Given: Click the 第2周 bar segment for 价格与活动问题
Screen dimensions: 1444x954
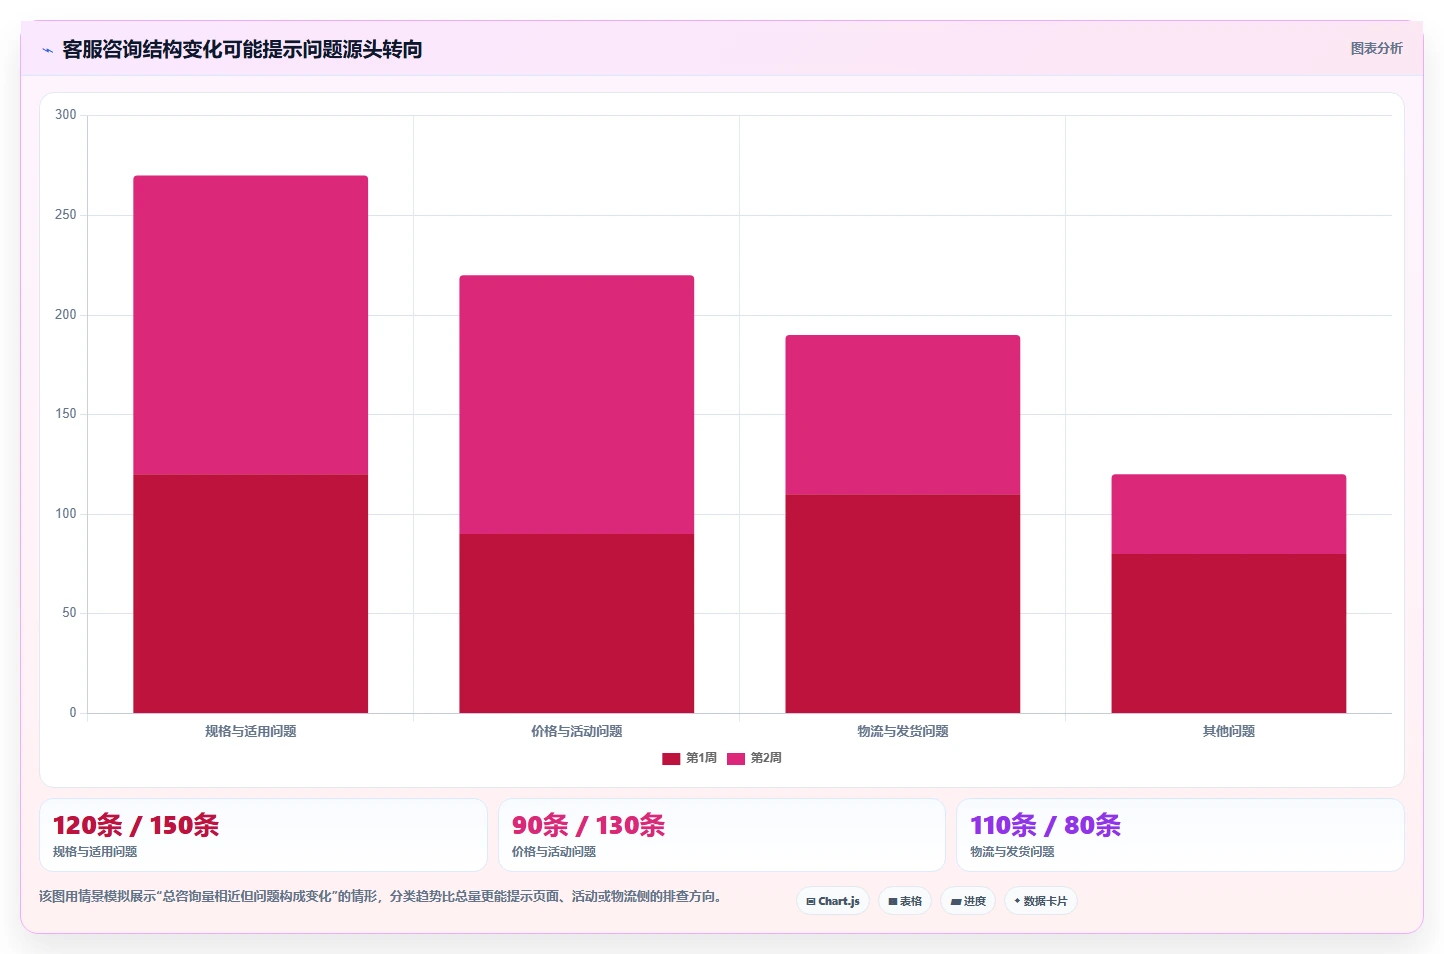Looking at the screenshot, I should [x=577, y=405].
